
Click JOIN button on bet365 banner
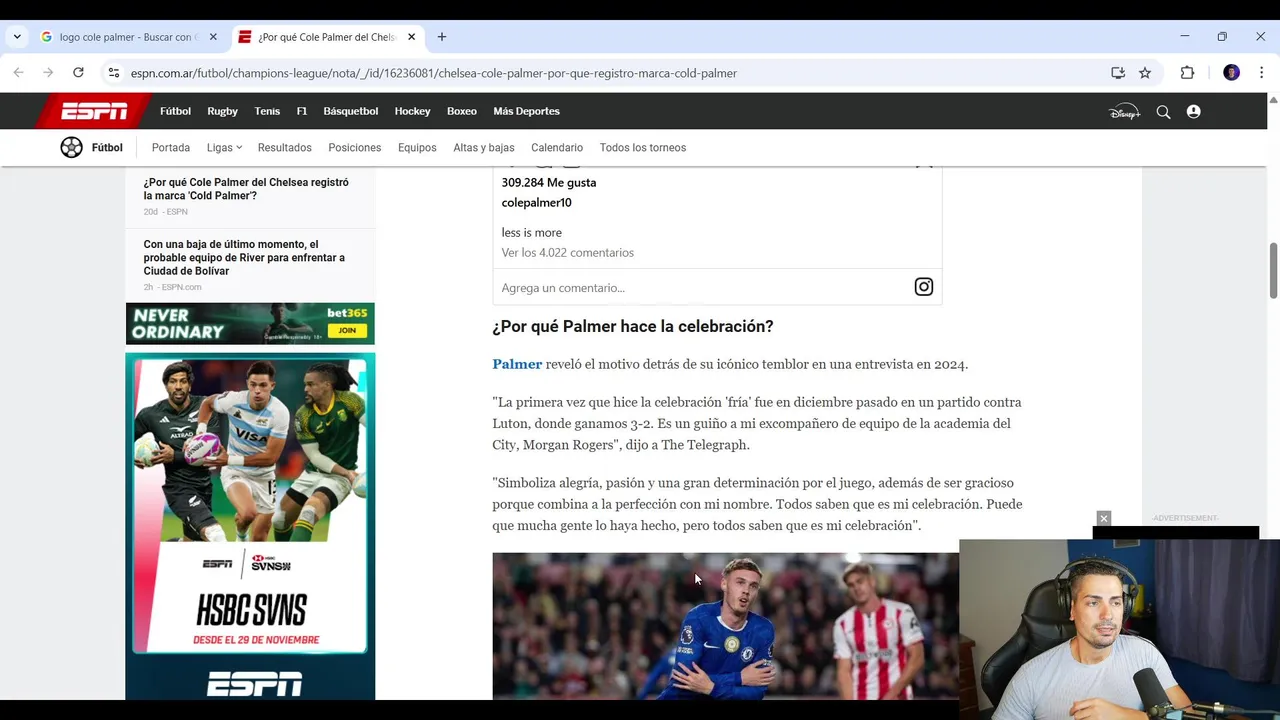click(x=347, y=330)
